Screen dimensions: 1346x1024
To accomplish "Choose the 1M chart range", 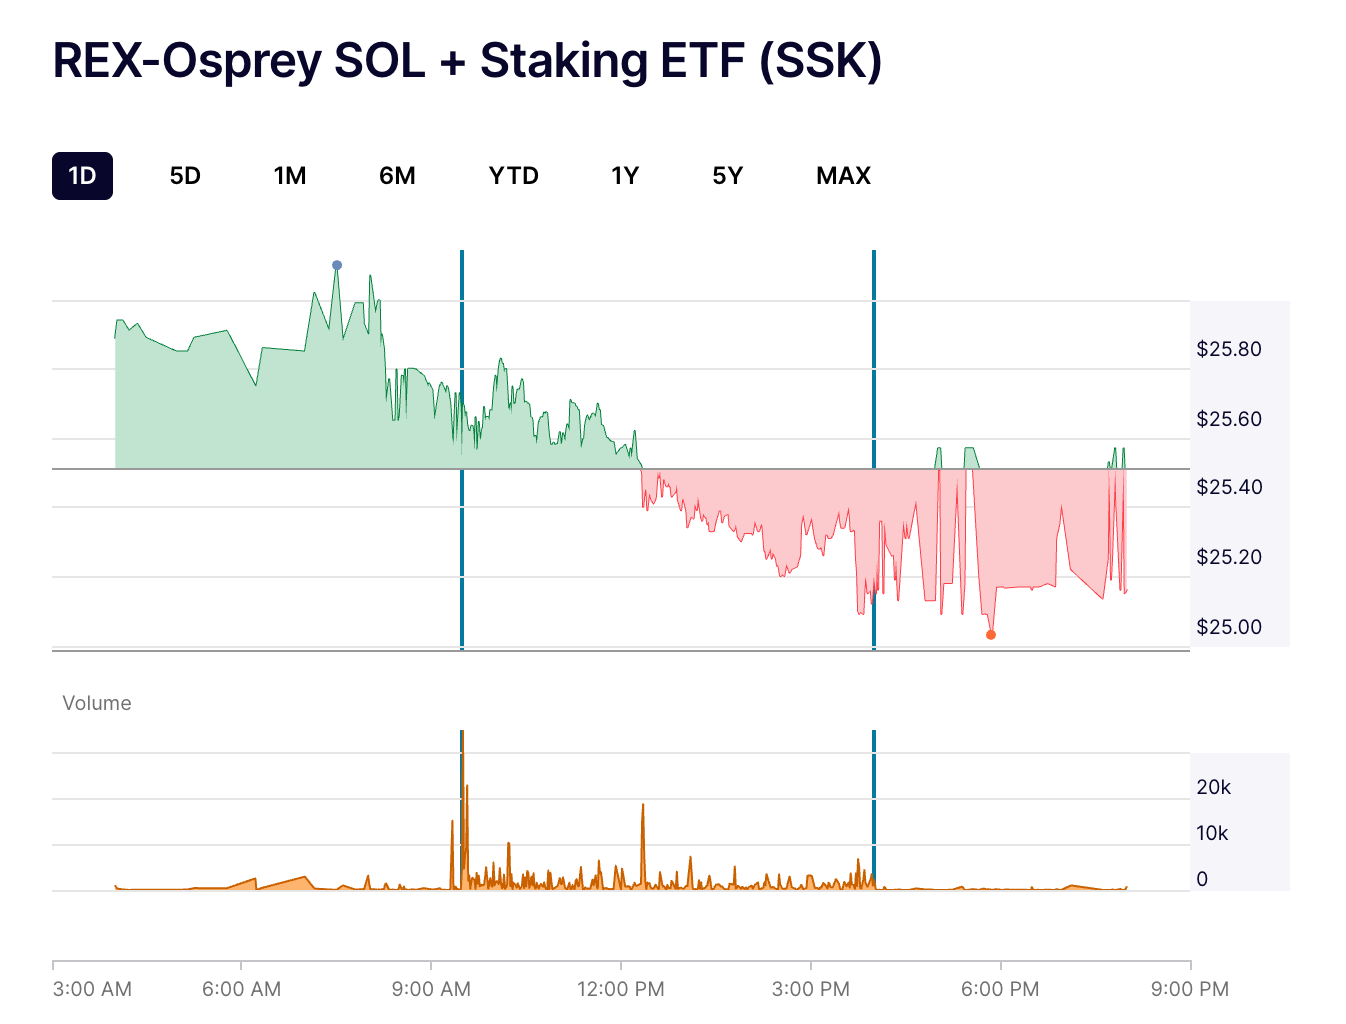I will tap(290, 176).
